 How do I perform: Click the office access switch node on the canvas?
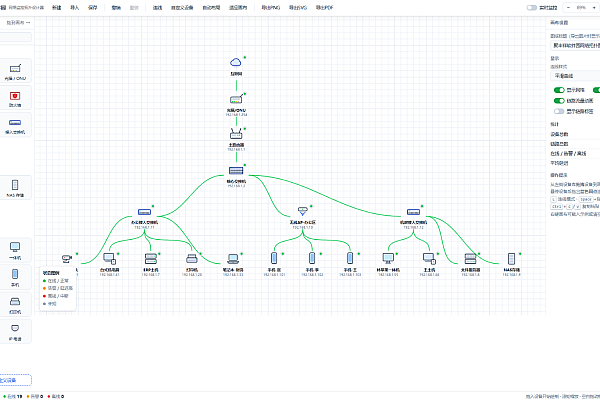144,212
